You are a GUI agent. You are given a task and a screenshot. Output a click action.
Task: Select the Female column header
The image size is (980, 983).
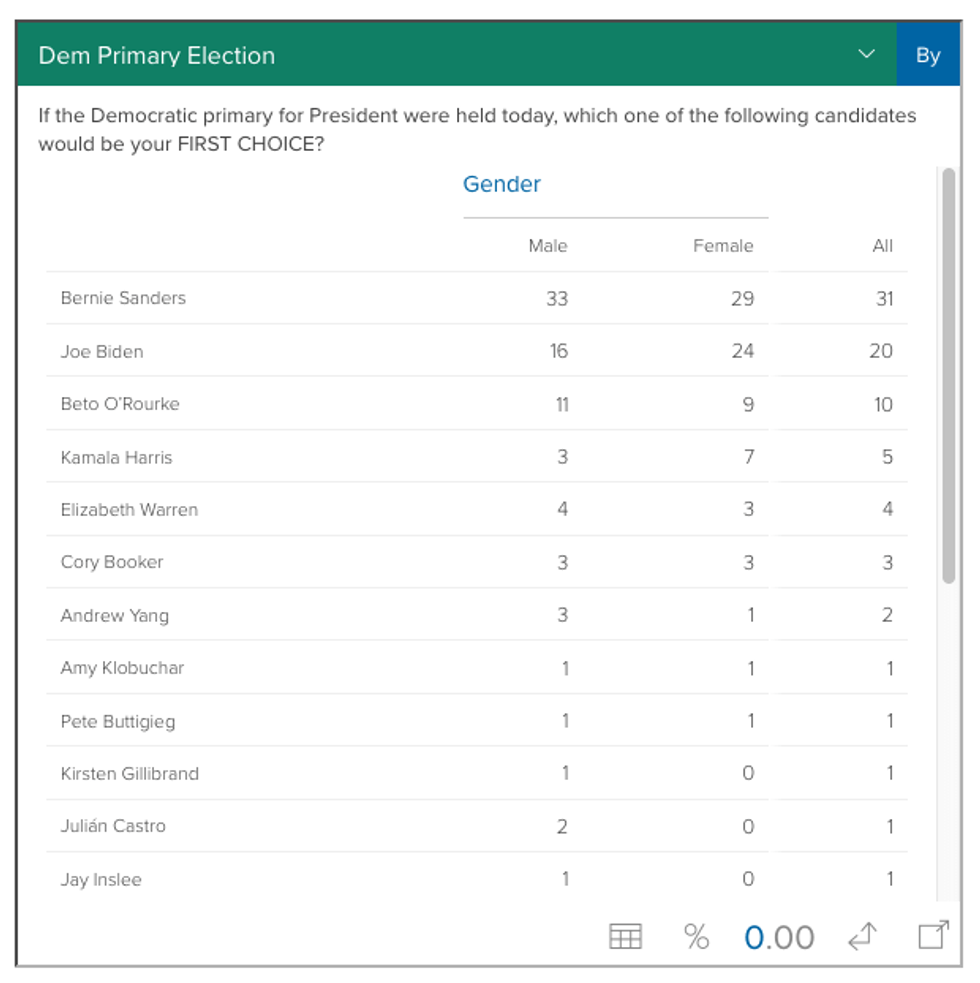[x=722, y=246]
